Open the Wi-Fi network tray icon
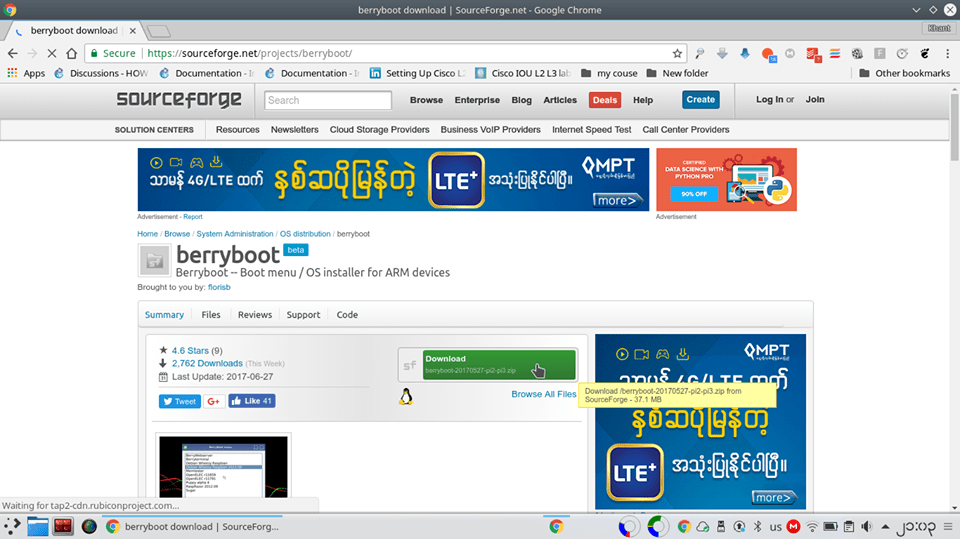Image resolution: width=960 pixels, height=539 pixels. pyautogui.click(x=812, y=527)
